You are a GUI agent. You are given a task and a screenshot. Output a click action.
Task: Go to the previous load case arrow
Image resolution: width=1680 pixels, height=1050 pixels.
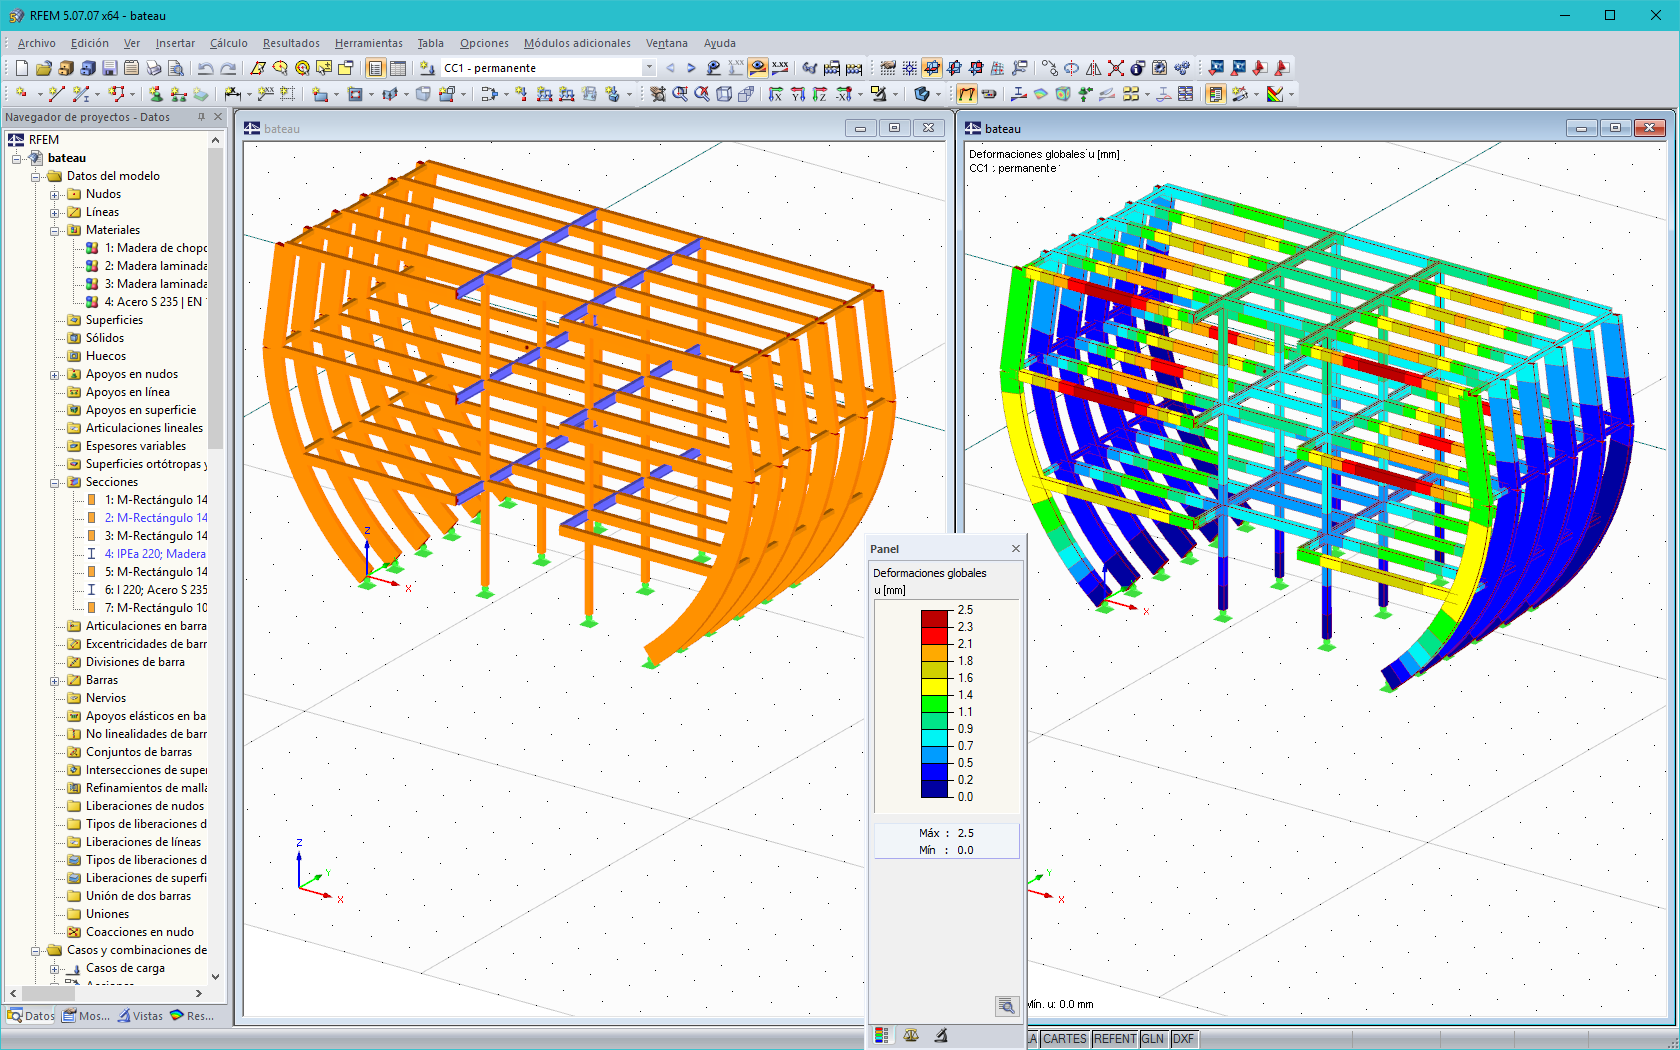point(670,68)
